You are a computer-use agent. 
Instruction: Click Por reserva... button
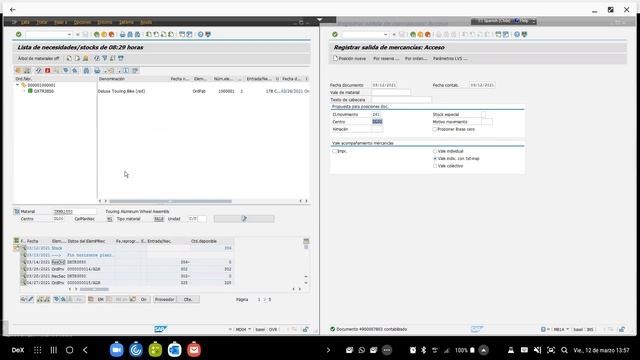pyautogui.click(x=386, y=58)
